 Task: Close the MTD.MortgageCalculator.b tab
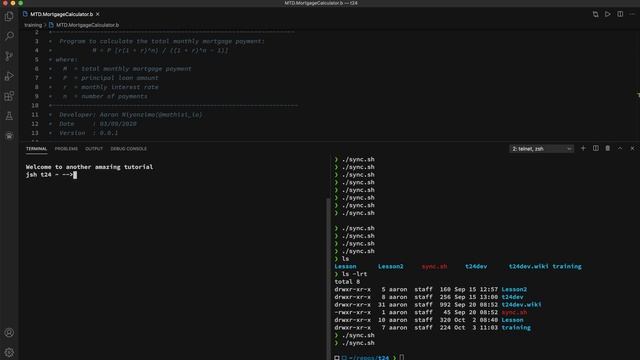98,14
